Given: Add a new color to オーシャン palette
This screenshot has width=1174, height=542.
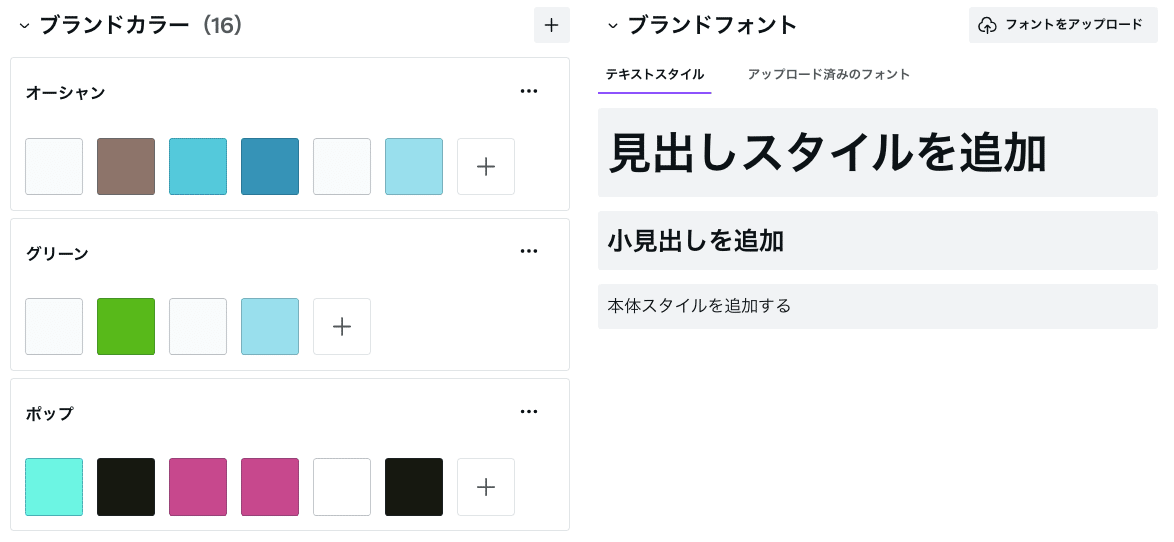Looking at the screenshot, I should [x=486, y=166].
